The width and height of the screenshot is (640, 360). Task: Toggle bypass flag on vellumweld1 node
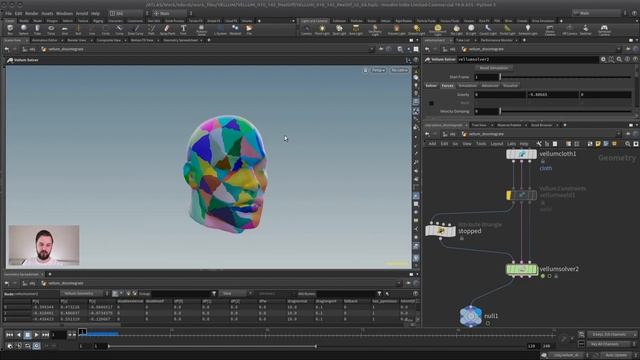point(509,195)
